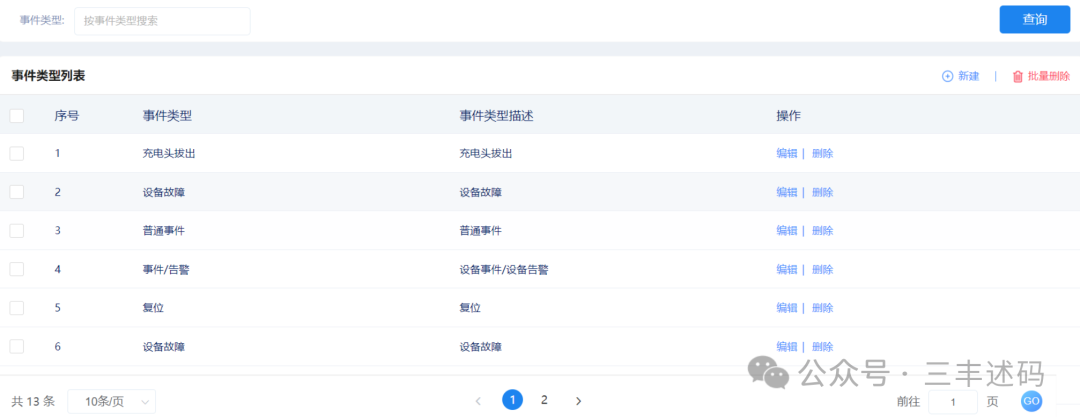Screen dimensions: 1080x417
Task: Edit the 事件/告警 row
Action: coord(787,269)
